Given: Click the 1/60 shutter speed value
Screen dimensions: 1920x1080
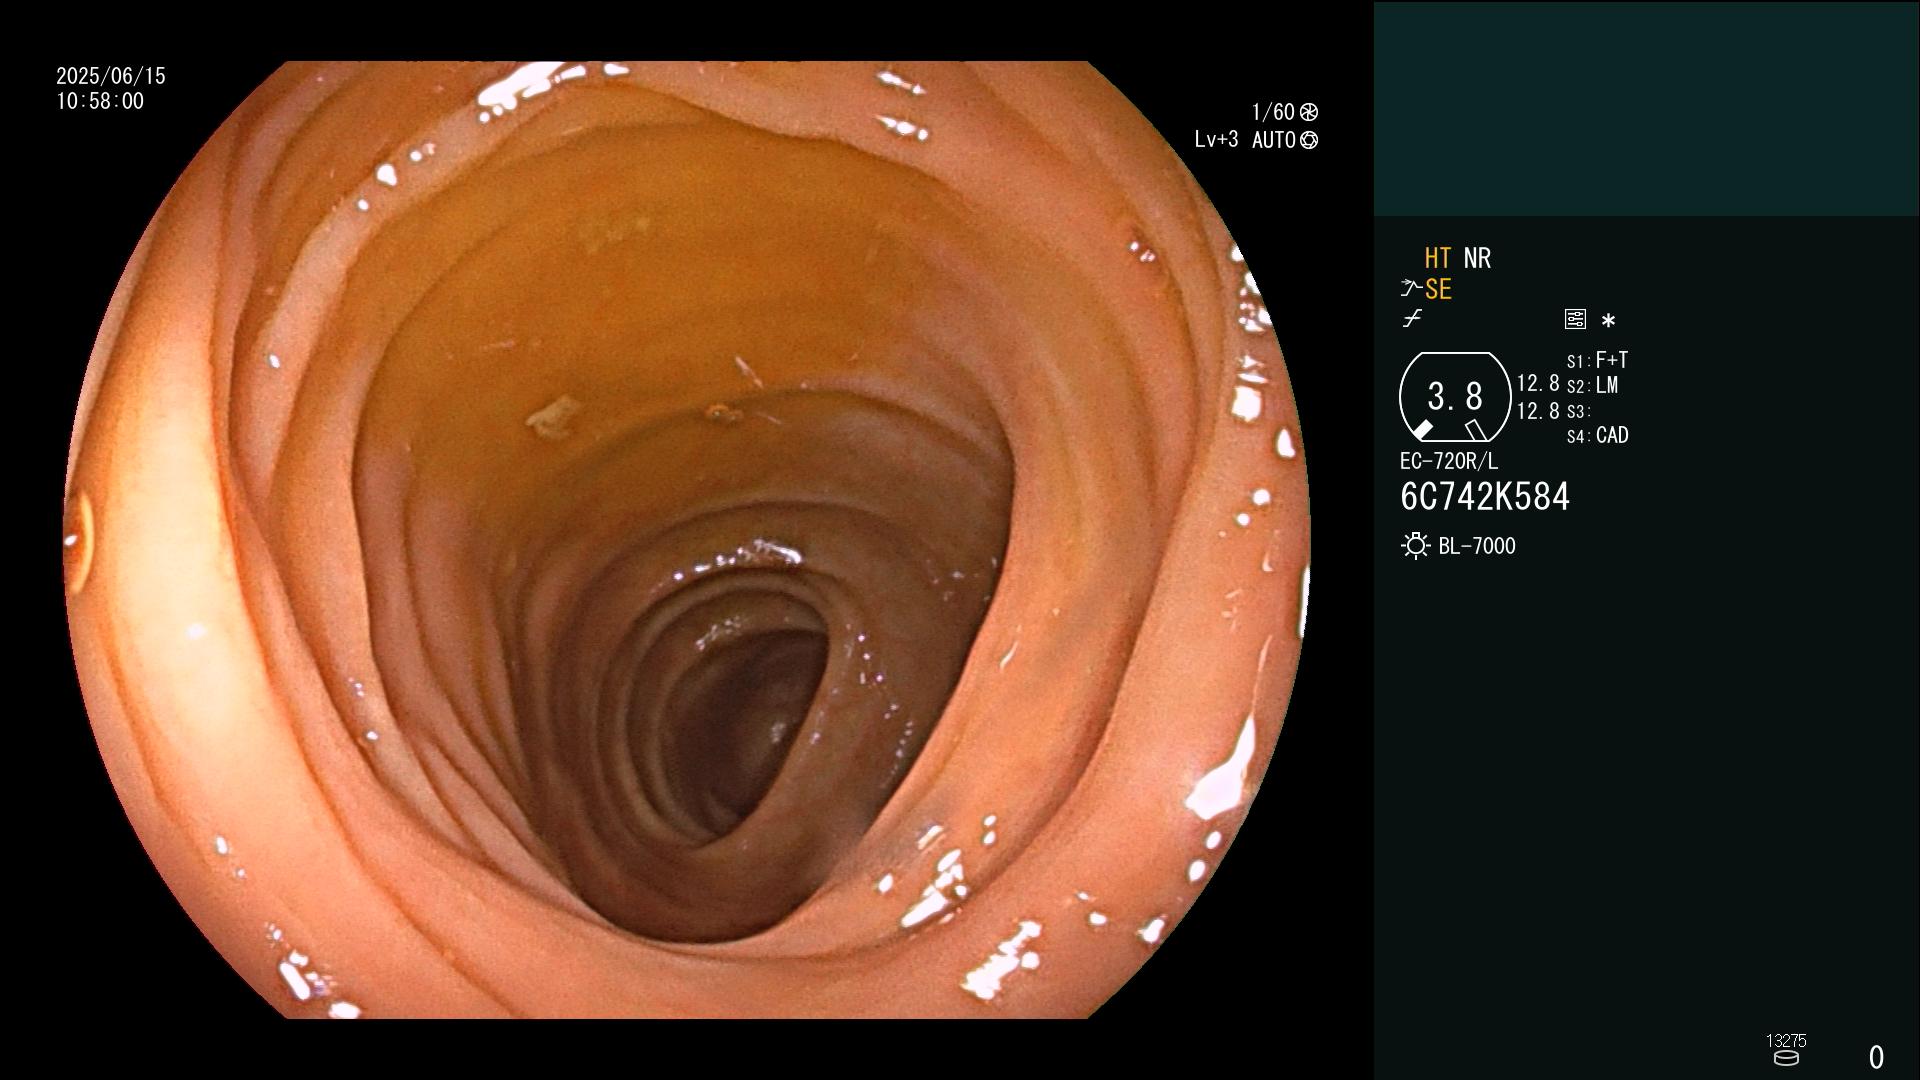Looking at the screenshot, I should point(1273,112).
